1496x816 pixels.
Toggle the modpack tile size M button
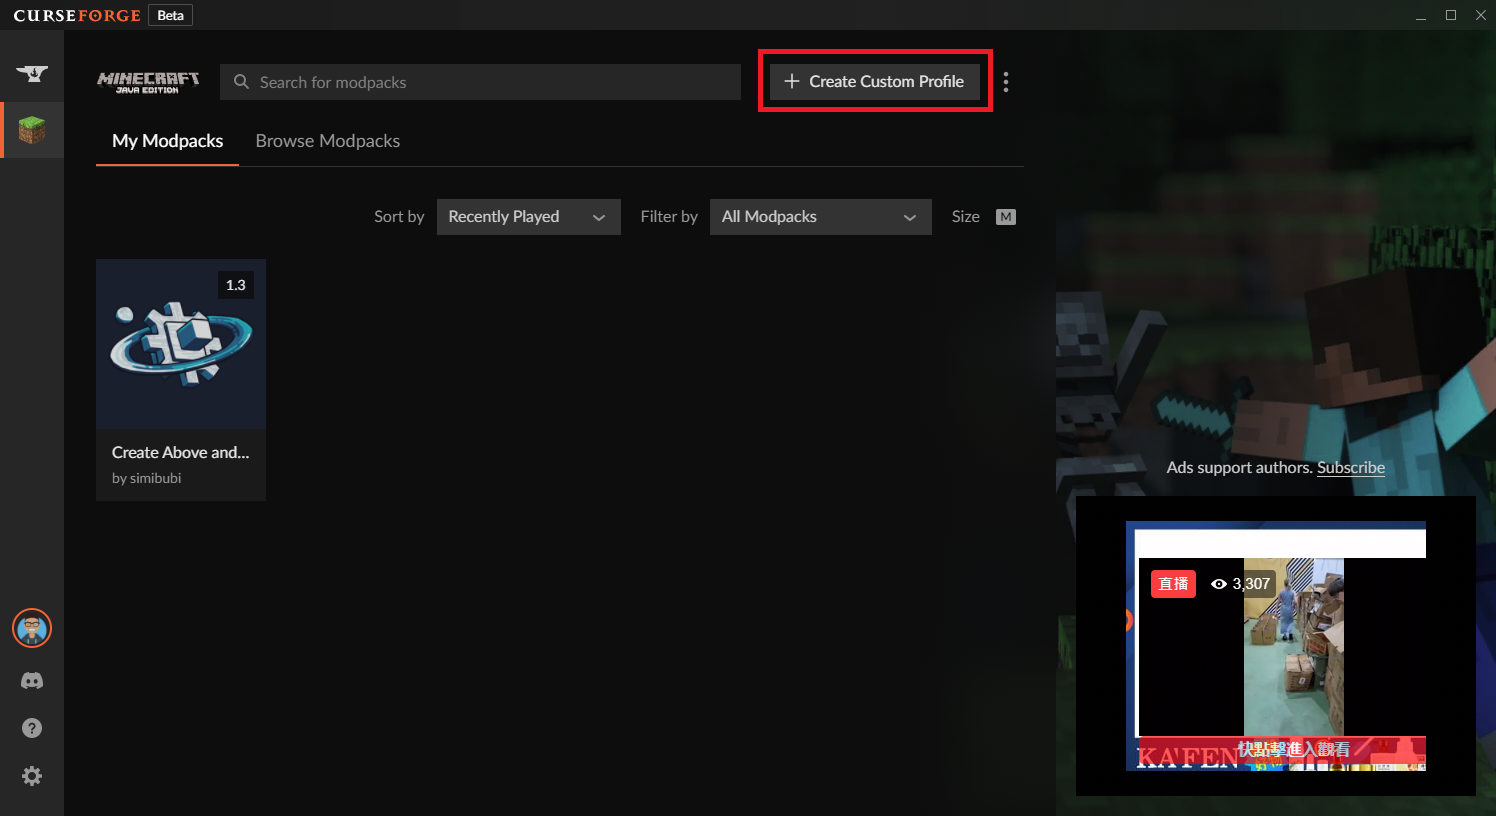pyautogui.click(x=1005, y=217)
